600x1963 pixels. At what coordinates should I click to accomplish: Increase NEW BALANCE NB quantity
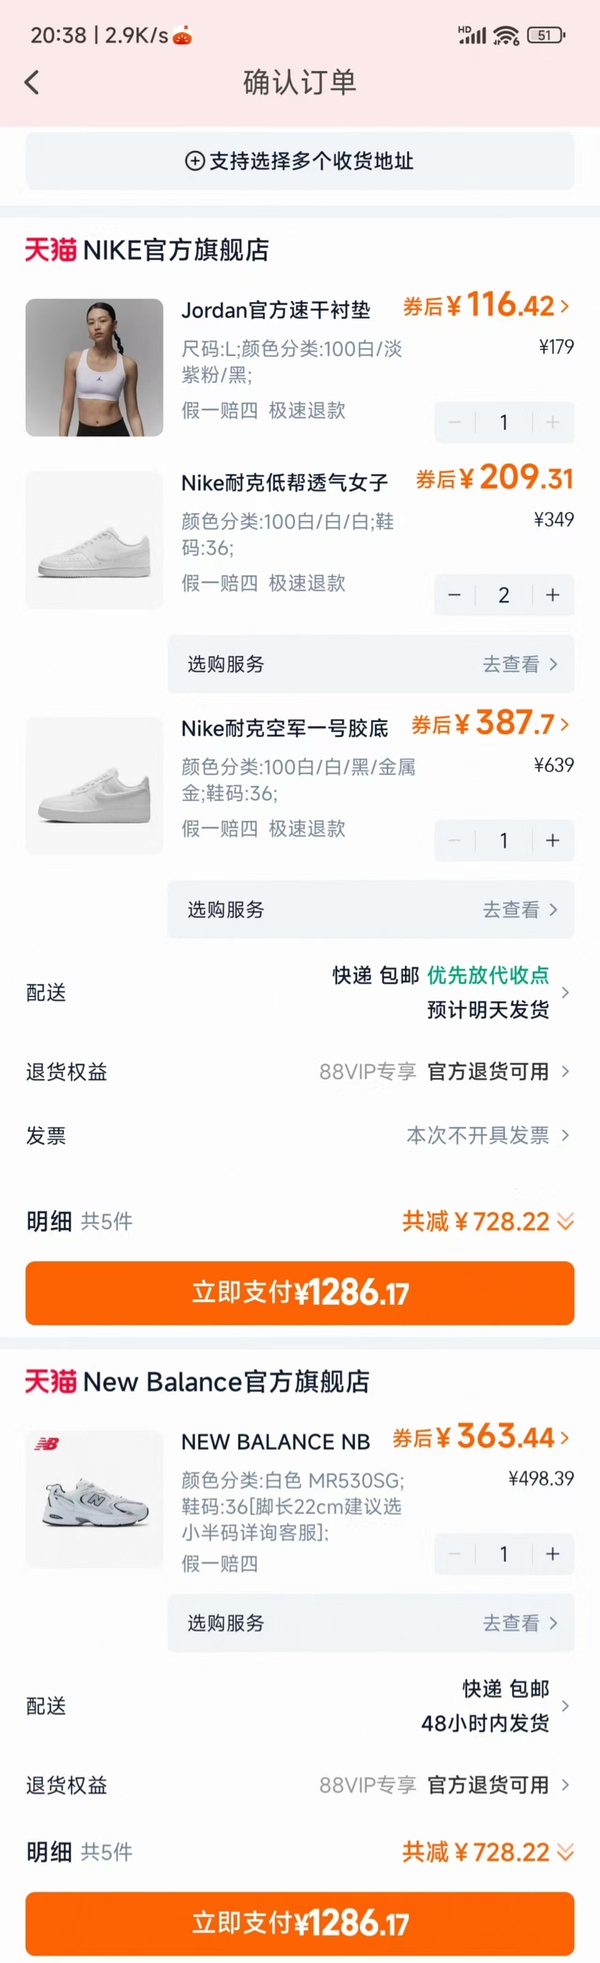click(552, 1554)
